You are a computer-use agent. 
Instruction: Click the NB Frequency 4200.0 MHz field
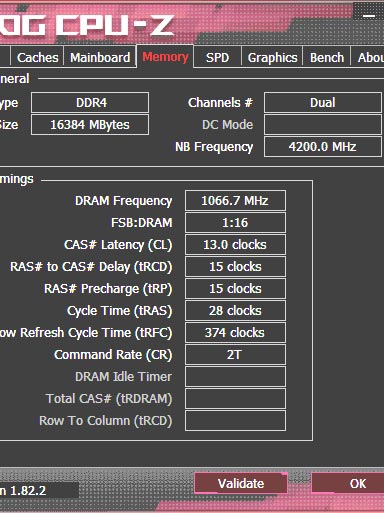point(323,147)
